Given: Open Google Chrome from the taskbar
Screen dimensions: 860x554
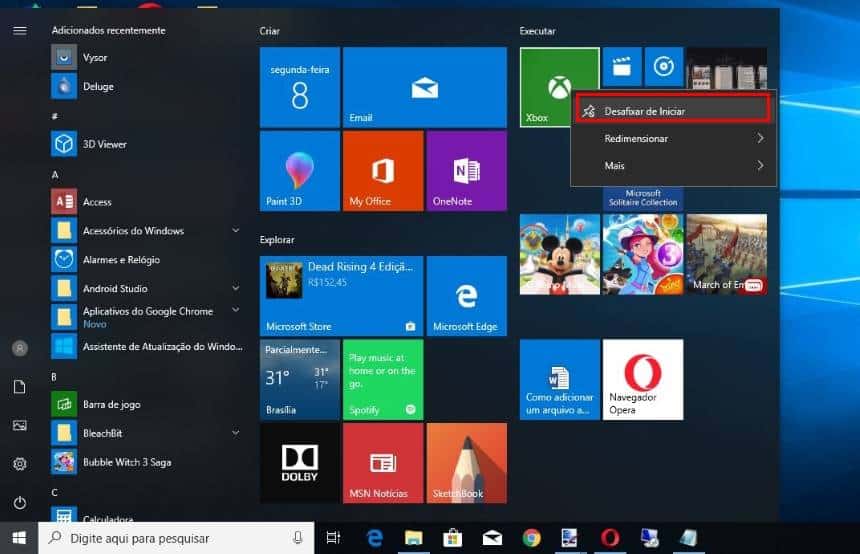Looking at the screenshot, I should pos(531,538).
